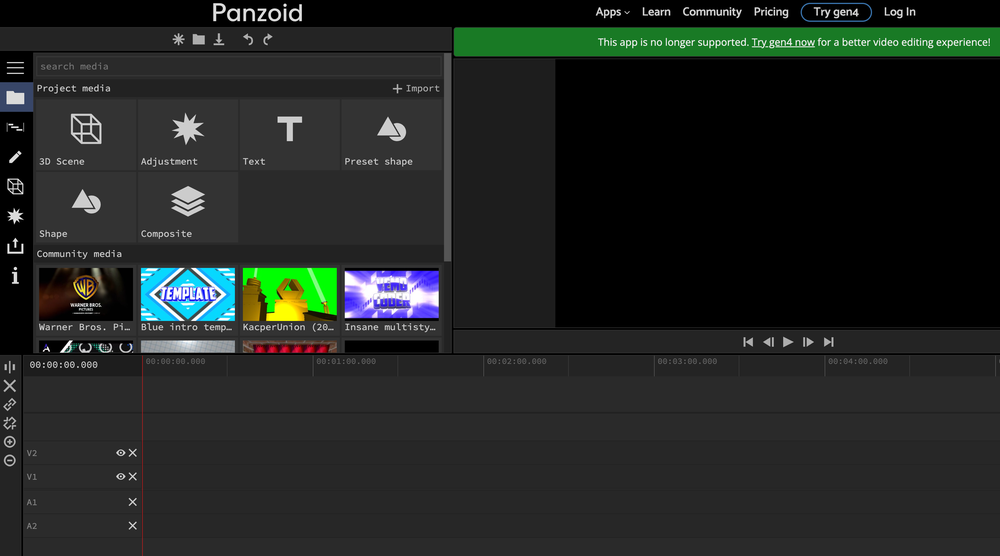Click the download/save icon in top toolbar

point(219,40)
